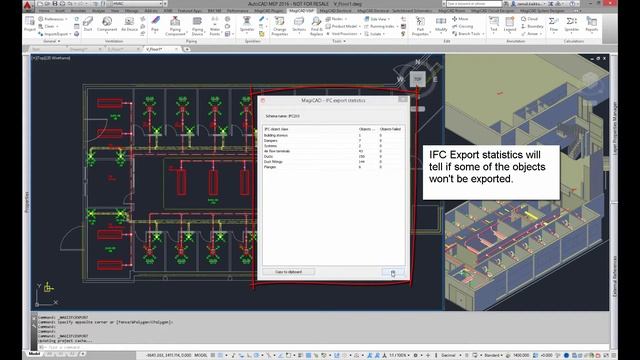Open the Water Points tool
This screenshot has width=640, height=360.
(215, 25)
